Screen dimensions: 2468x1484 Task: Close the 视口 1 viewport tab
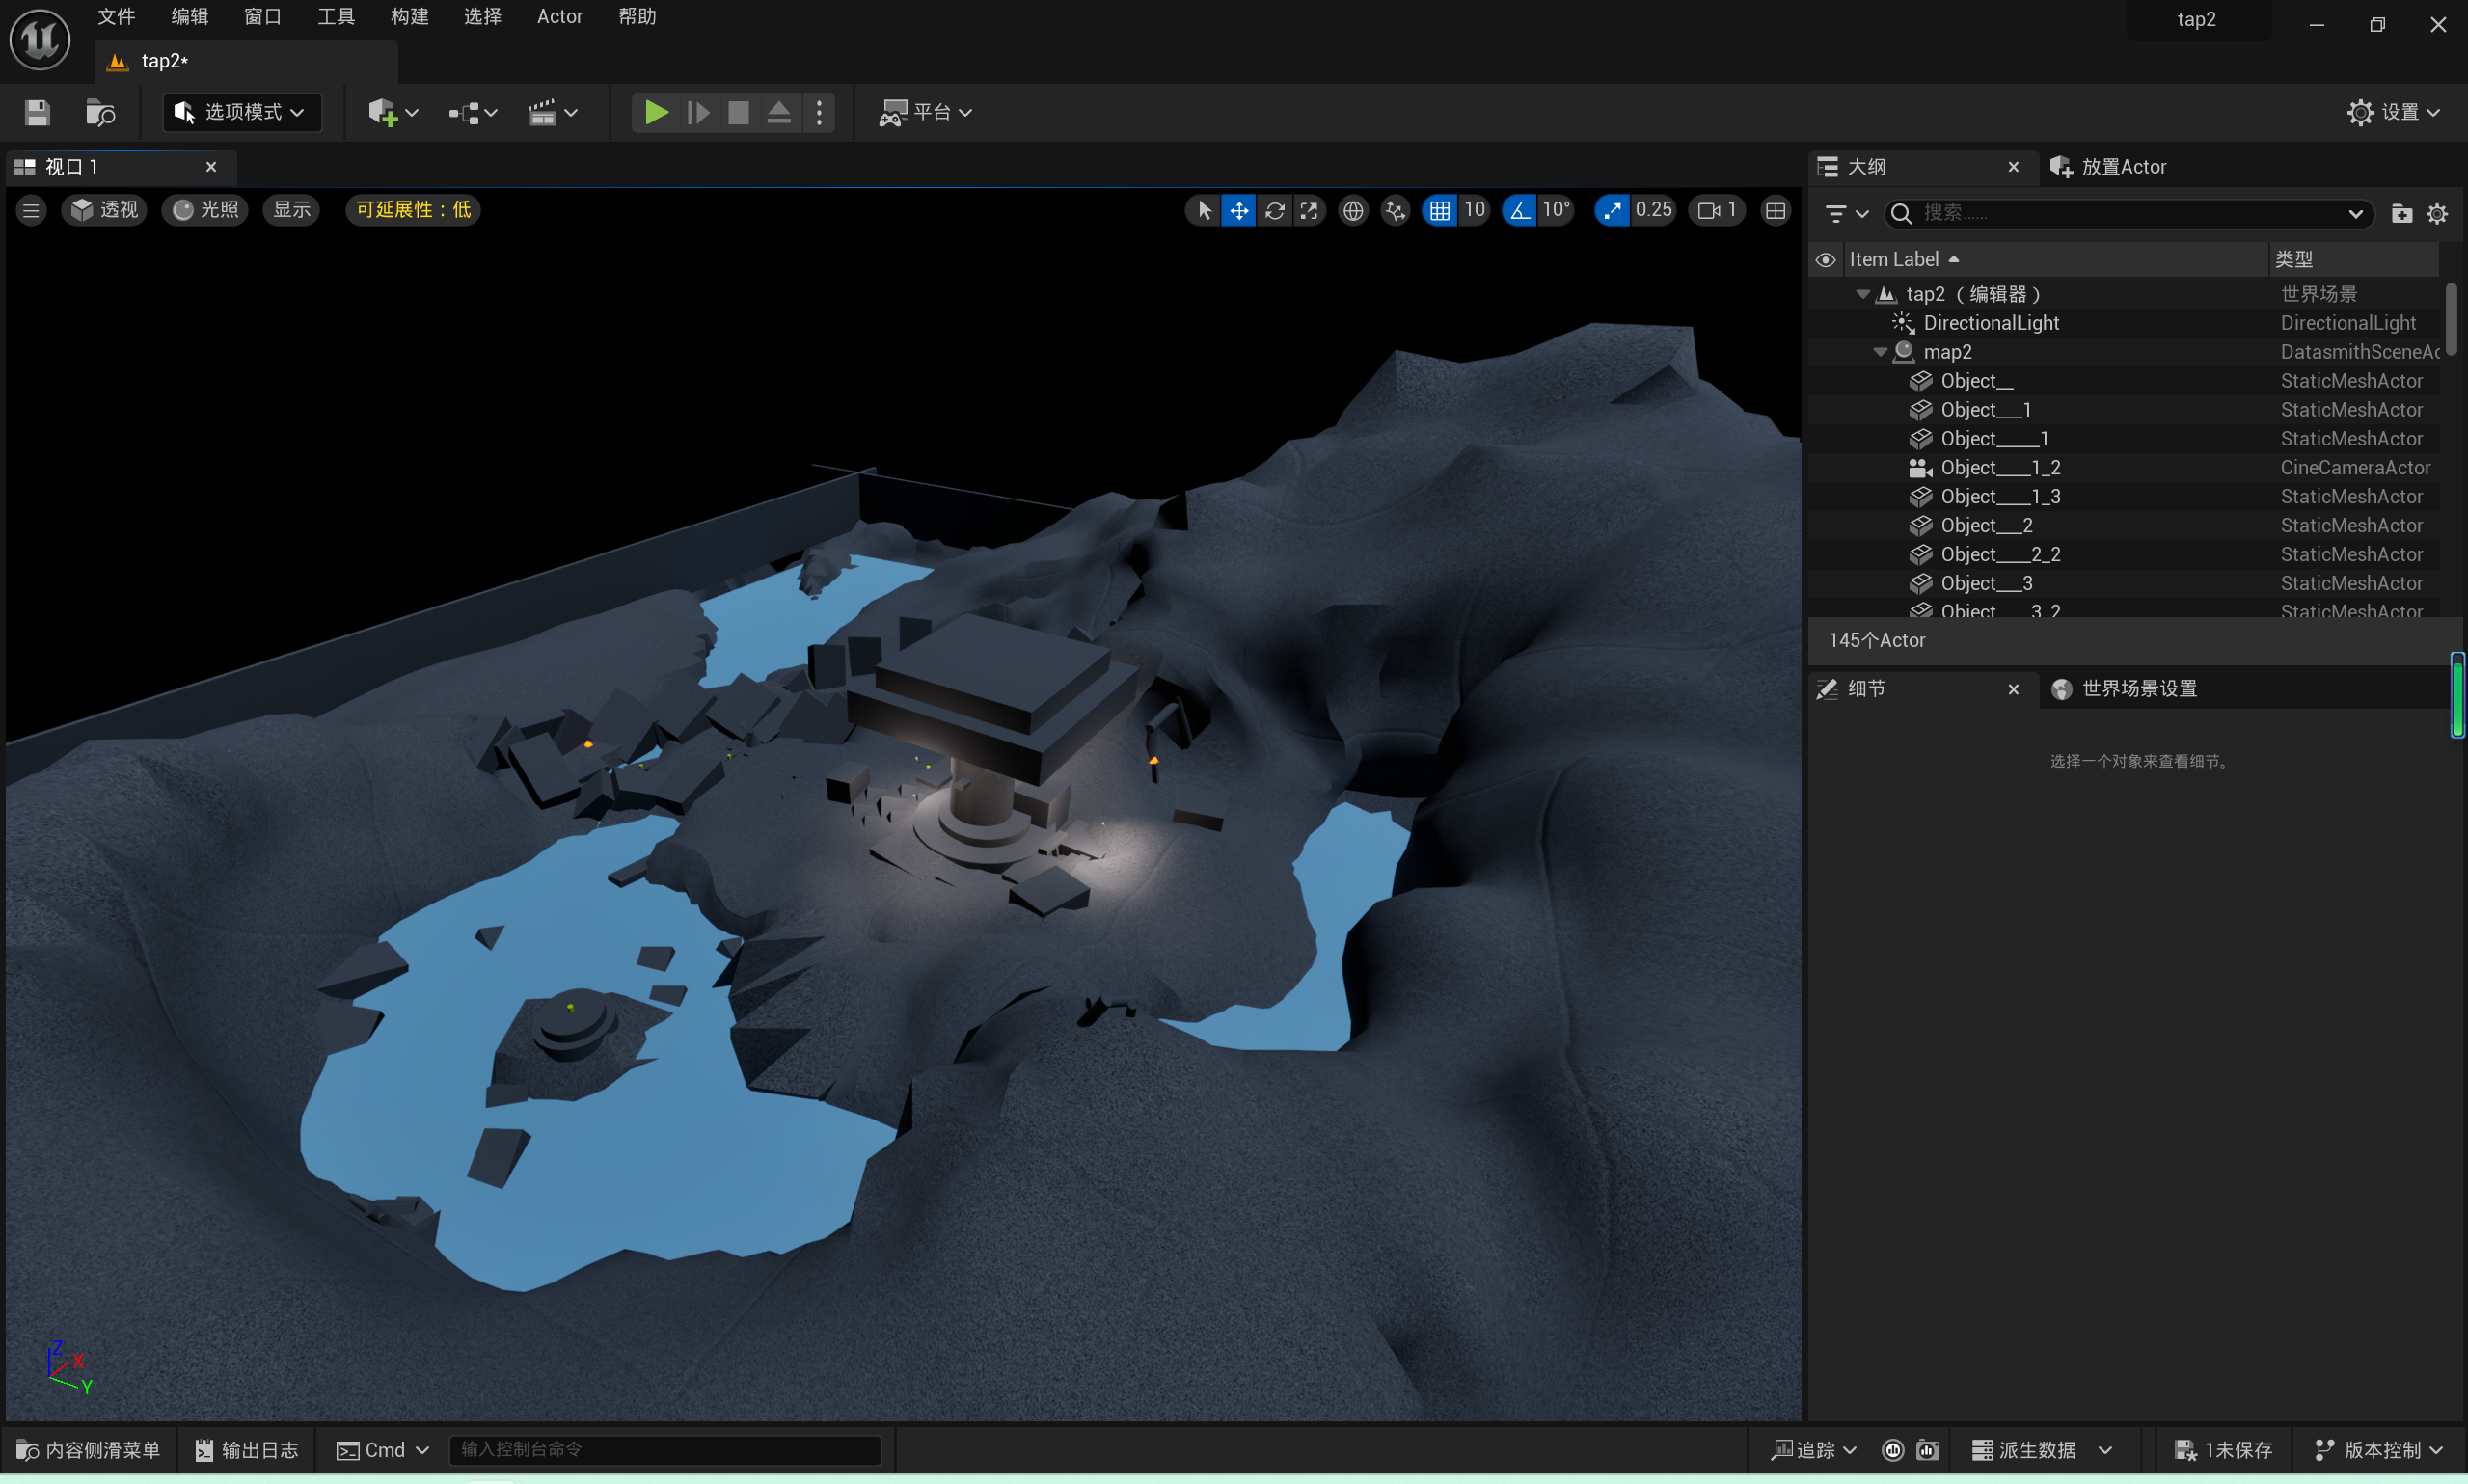211,167
